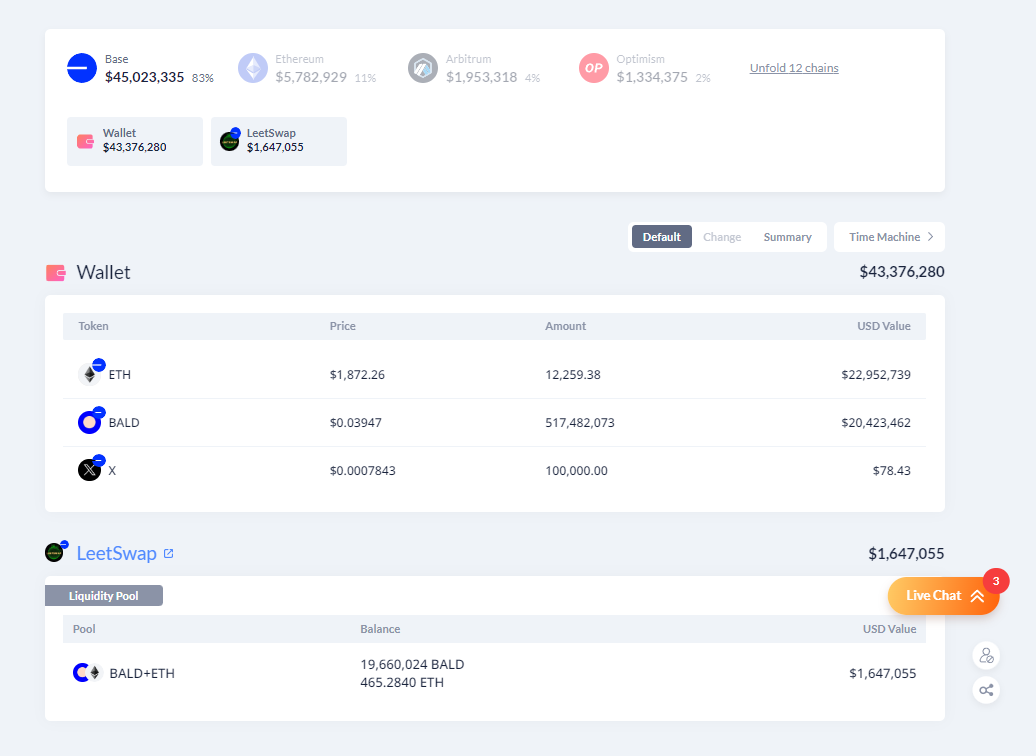Open LeetSwap external link icon
This screenshot has width=1036, height=756.
pos(169,553)
